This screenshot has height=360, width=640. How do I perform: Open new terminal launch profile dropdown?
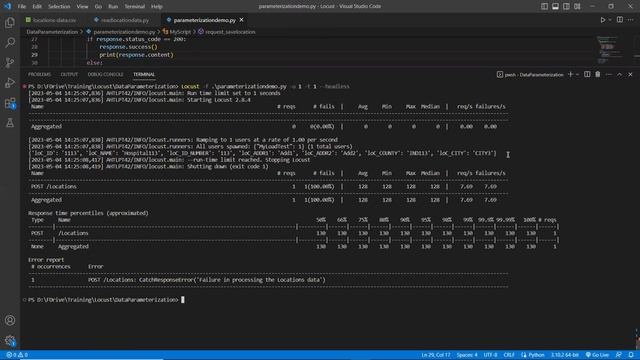click(577, 74)
